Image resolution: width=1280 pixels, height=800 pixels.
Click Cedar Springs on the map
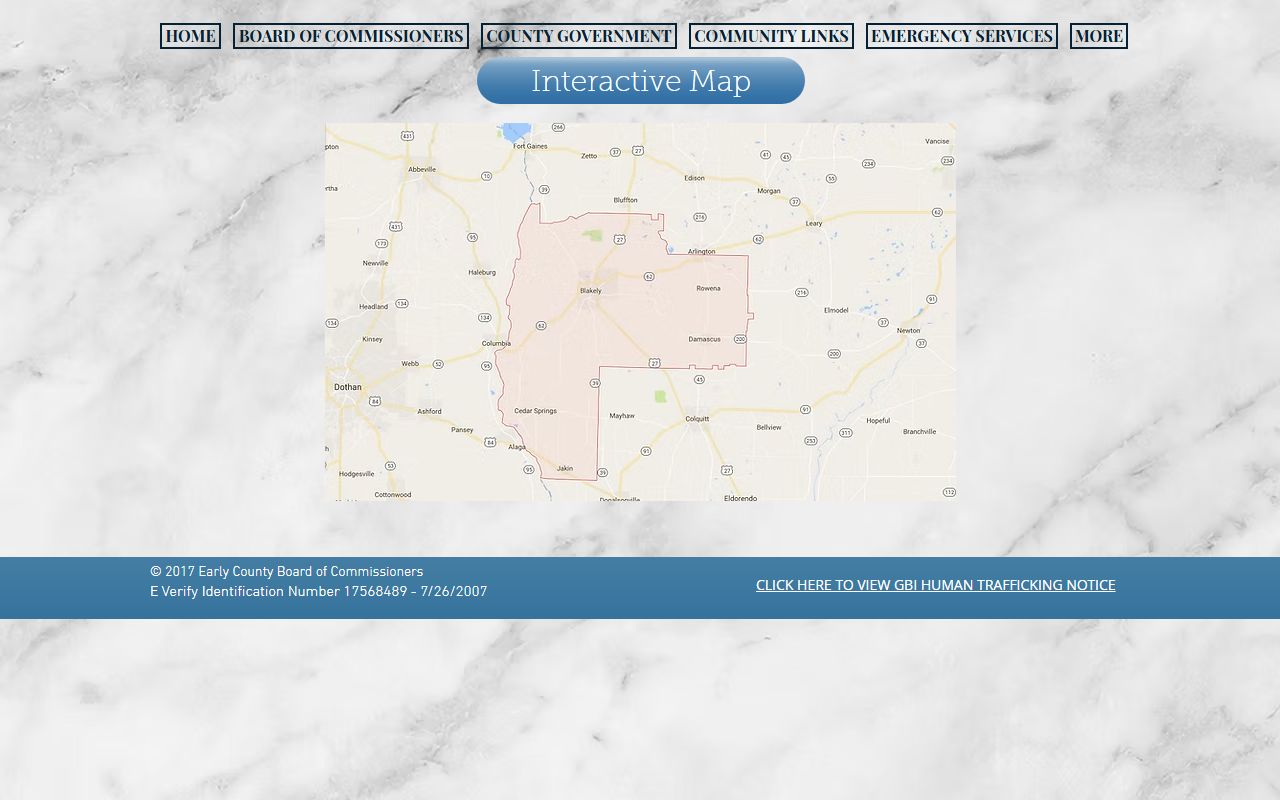(535, 411)
